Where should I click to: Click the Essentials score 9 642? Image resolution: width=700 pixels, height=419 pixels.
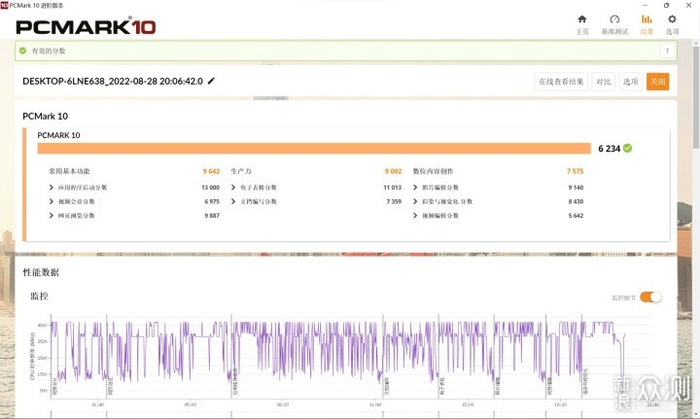211,171
